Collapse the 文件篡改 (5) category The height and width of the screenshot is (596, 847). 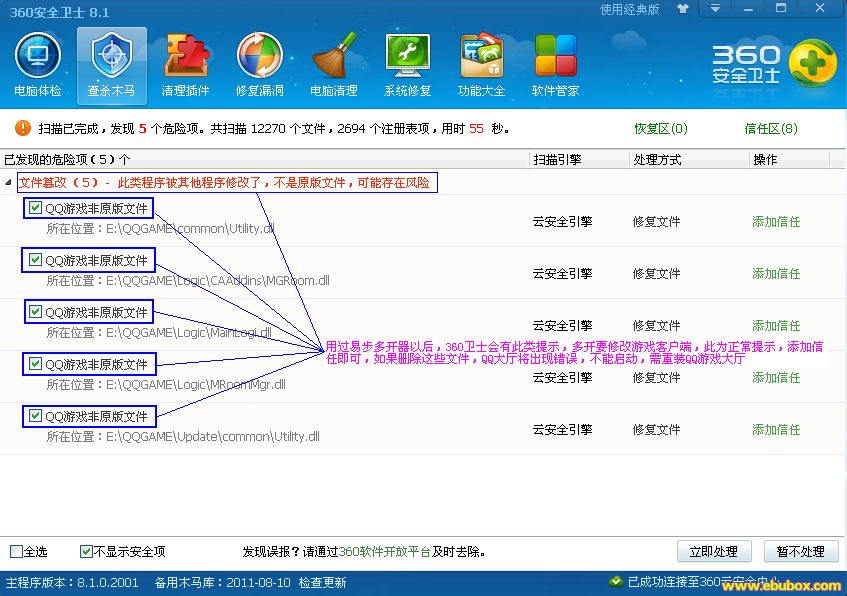tap(8, 183)
